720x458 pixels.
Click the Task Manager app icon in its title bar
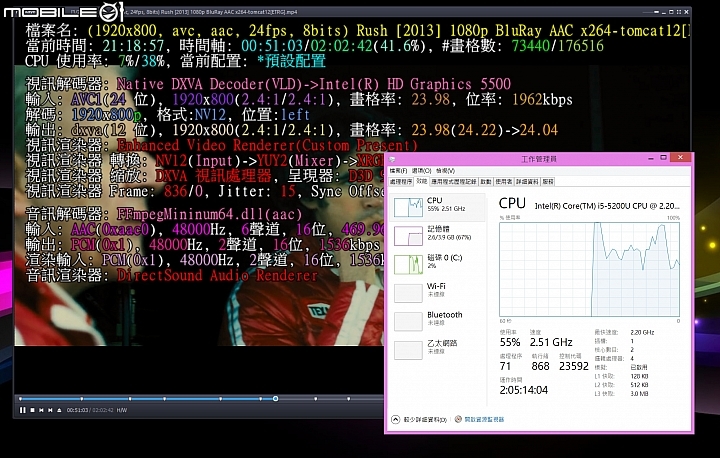pos(393,159)
